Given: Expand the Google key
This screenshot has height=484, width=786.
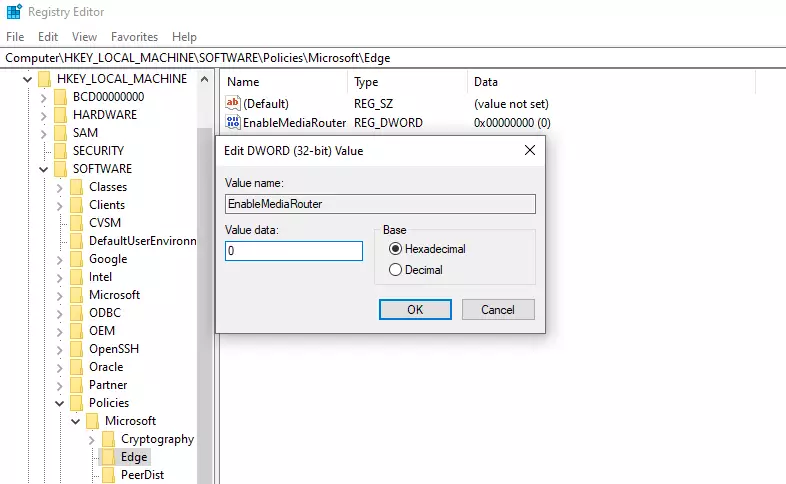Looking at the screenshot, I should tap(60, 260).
